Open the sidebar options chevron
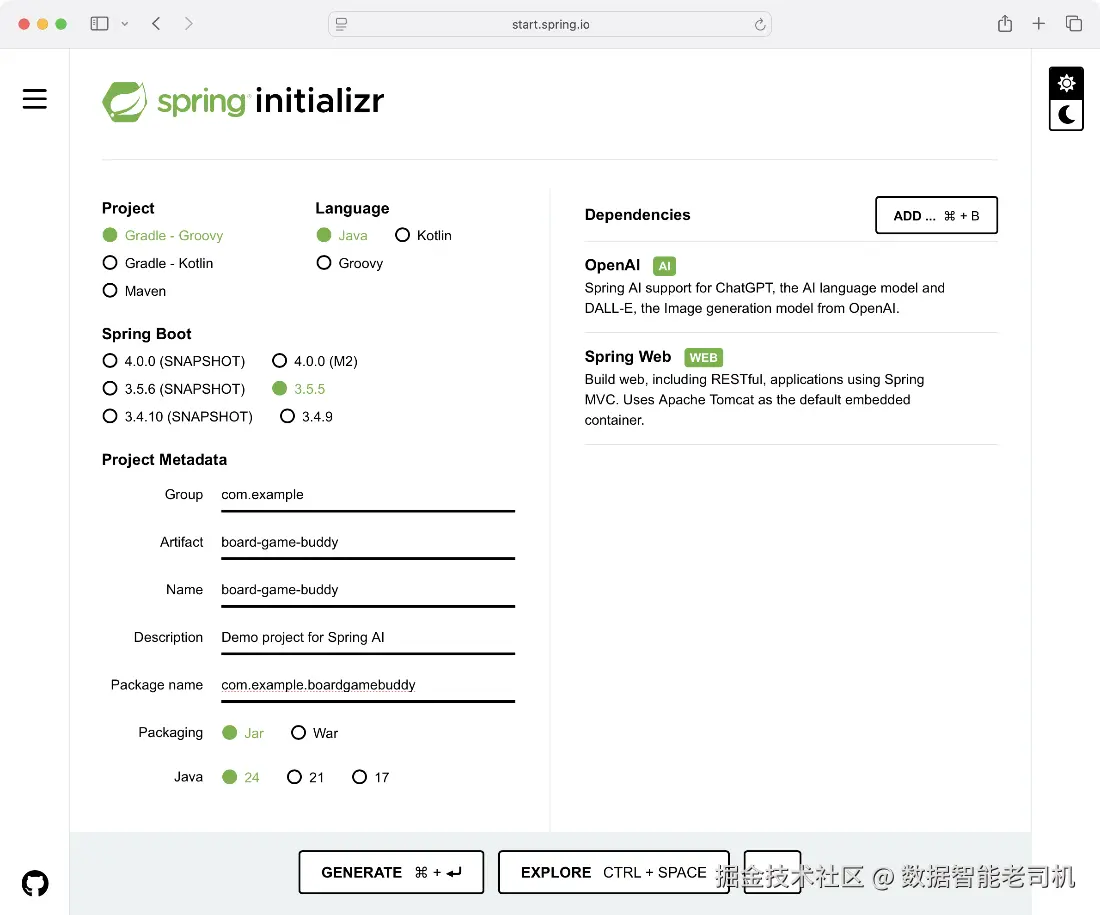Screen dimensions: 1100x915 (x=125, y=24)
